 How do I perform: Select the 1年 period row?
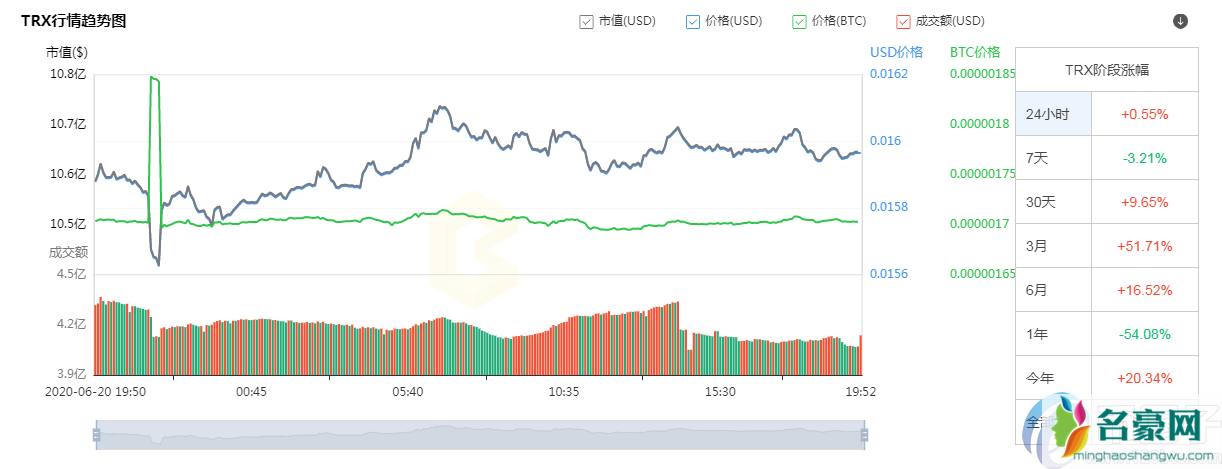(1106, 334)
